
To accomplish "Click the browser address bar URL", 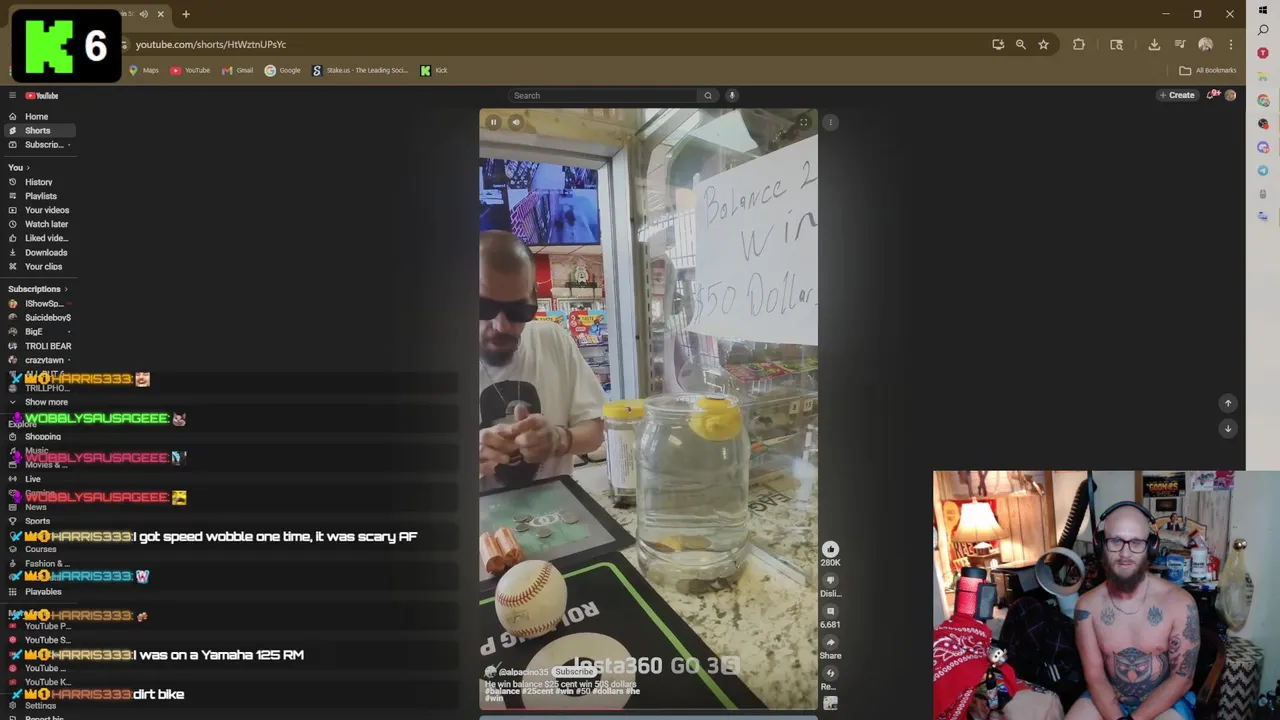I will (211, 45).
